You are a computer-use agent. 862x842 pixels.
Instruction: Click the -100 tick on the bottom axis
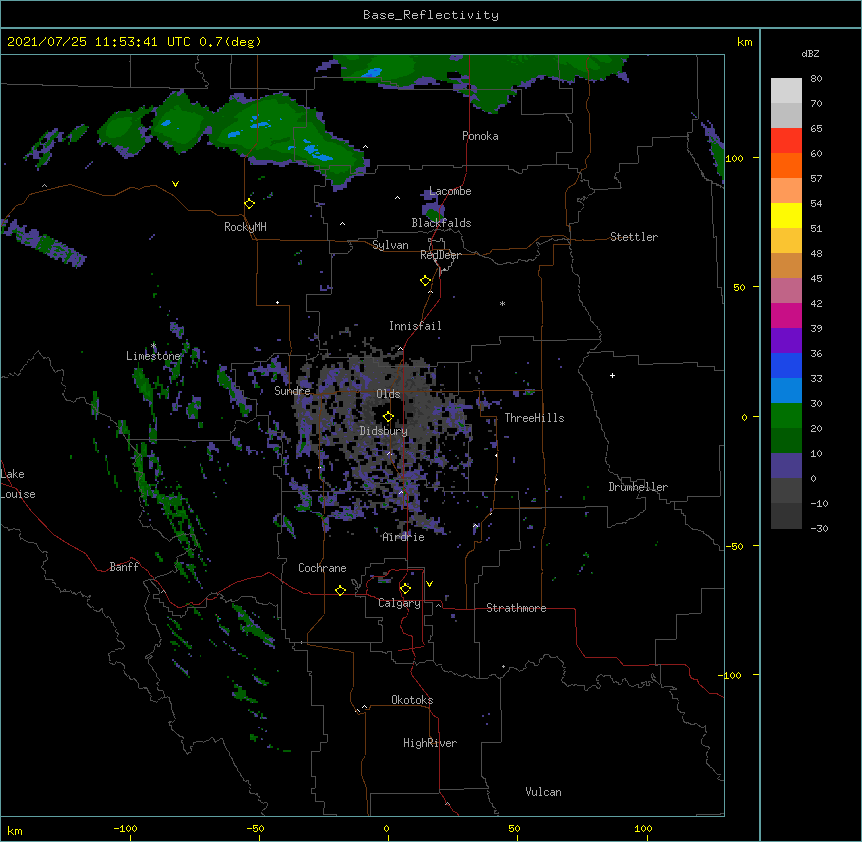125,828
